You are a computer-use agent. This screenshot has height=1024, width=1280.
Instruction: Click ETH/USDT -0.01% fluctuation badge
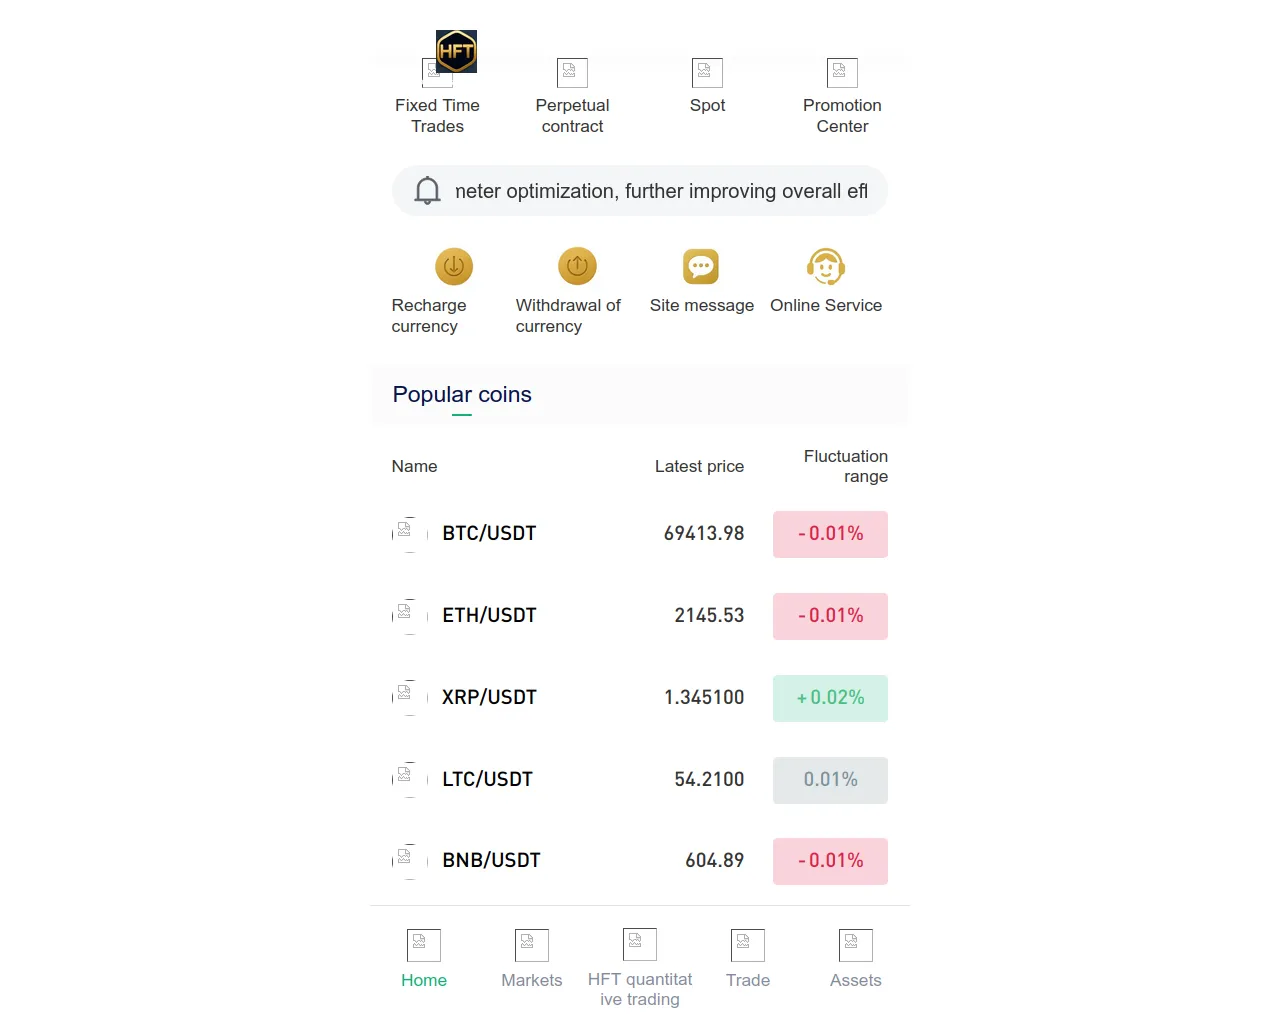[x=830, y=616]
